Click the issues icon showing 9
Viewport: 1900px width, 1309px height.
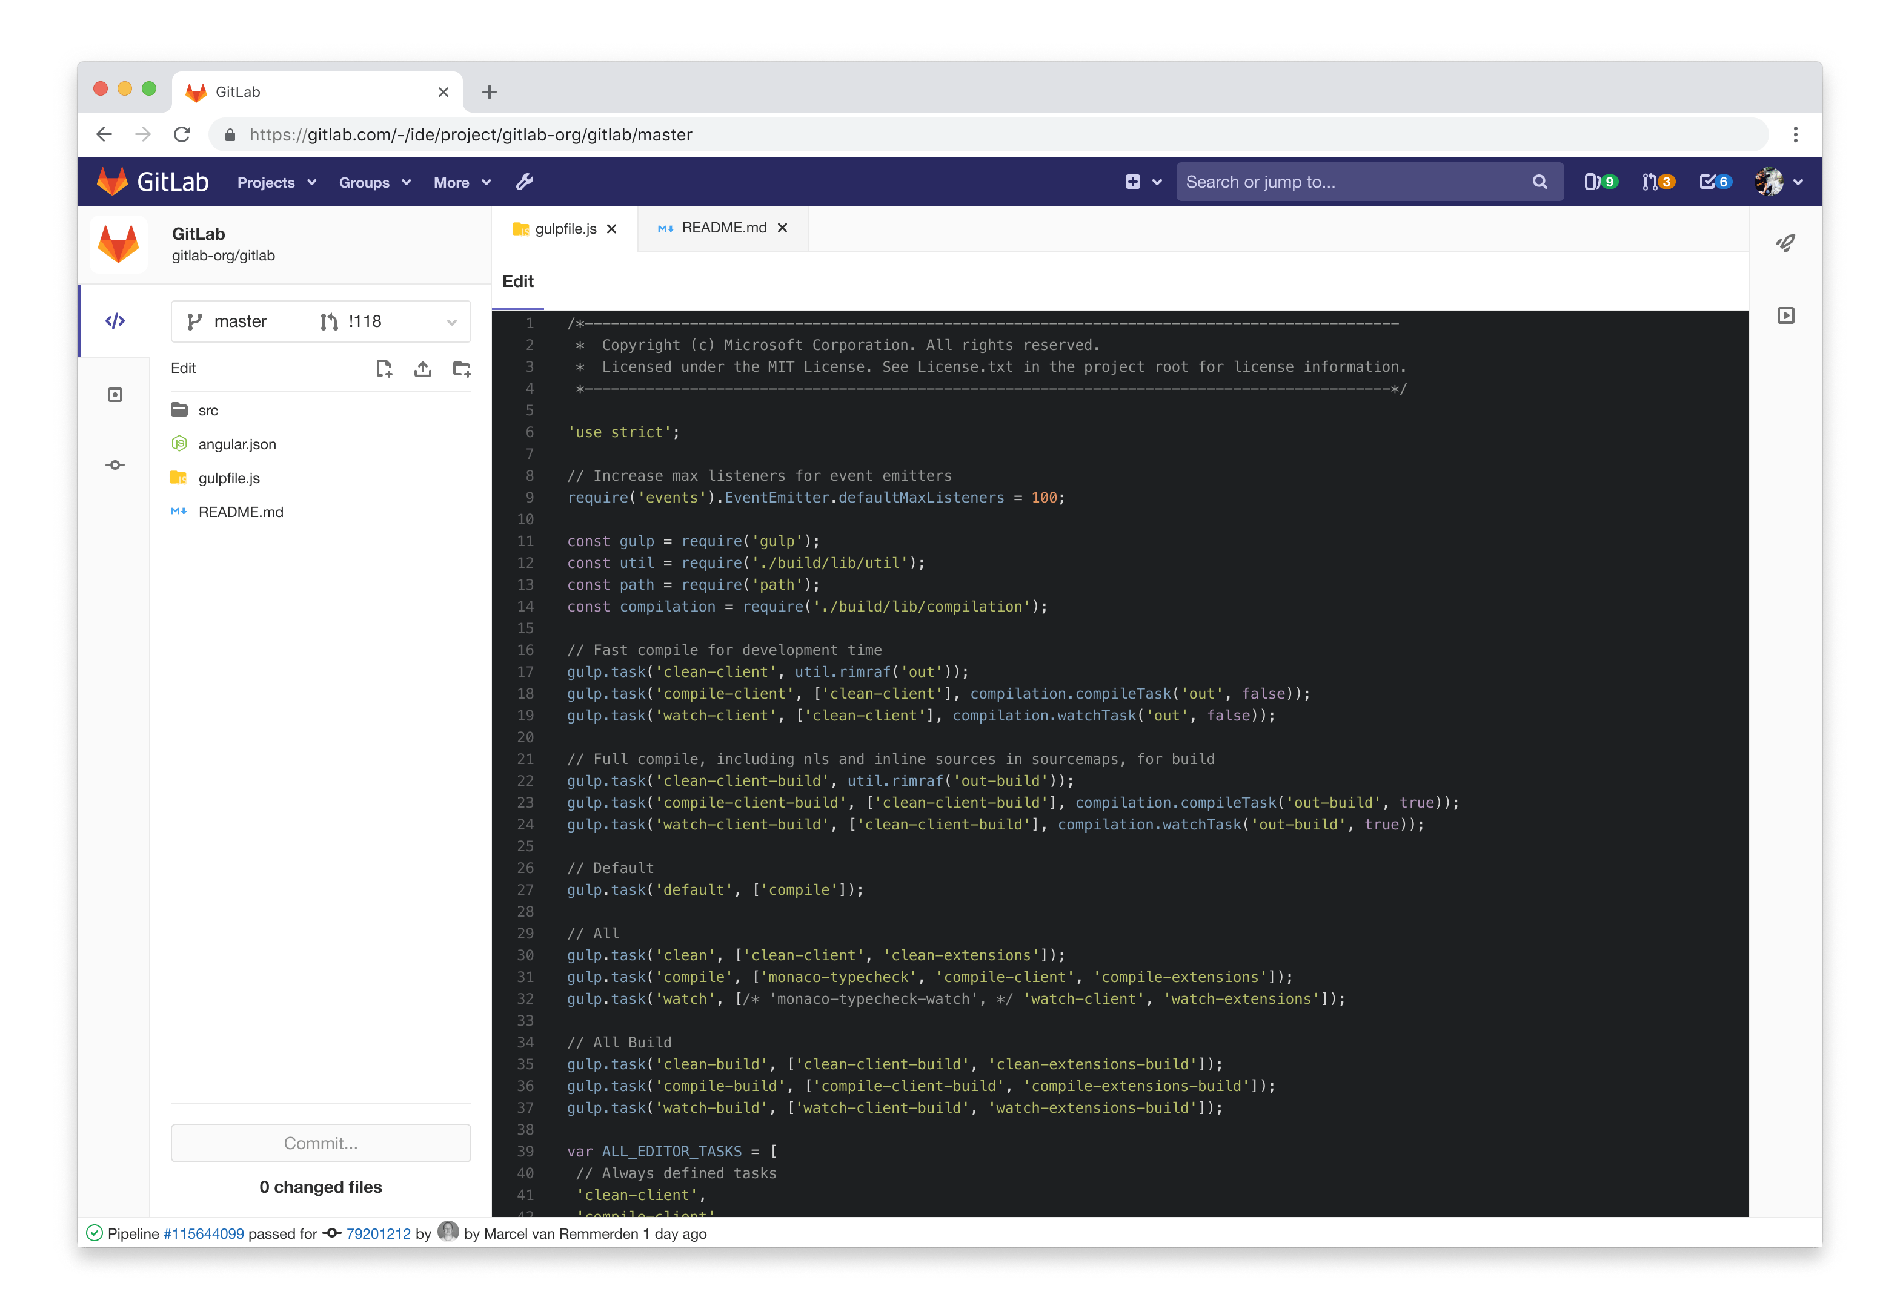[x=1599, y=181]
